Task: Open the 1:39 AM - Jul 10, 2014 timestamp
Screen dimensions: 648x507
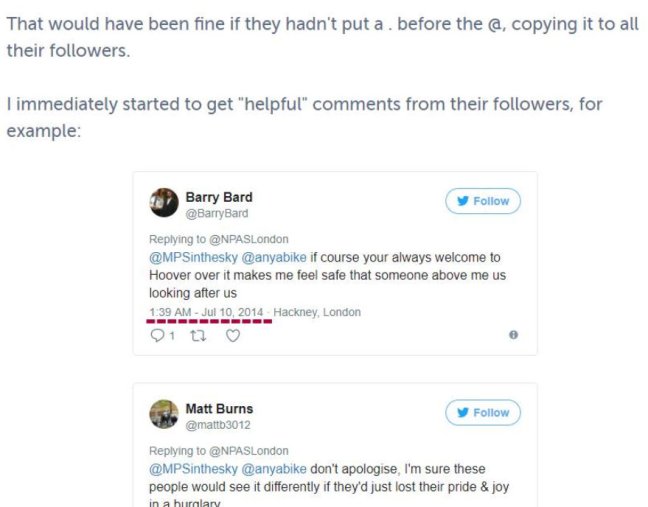Action: [x=206, y=312]
